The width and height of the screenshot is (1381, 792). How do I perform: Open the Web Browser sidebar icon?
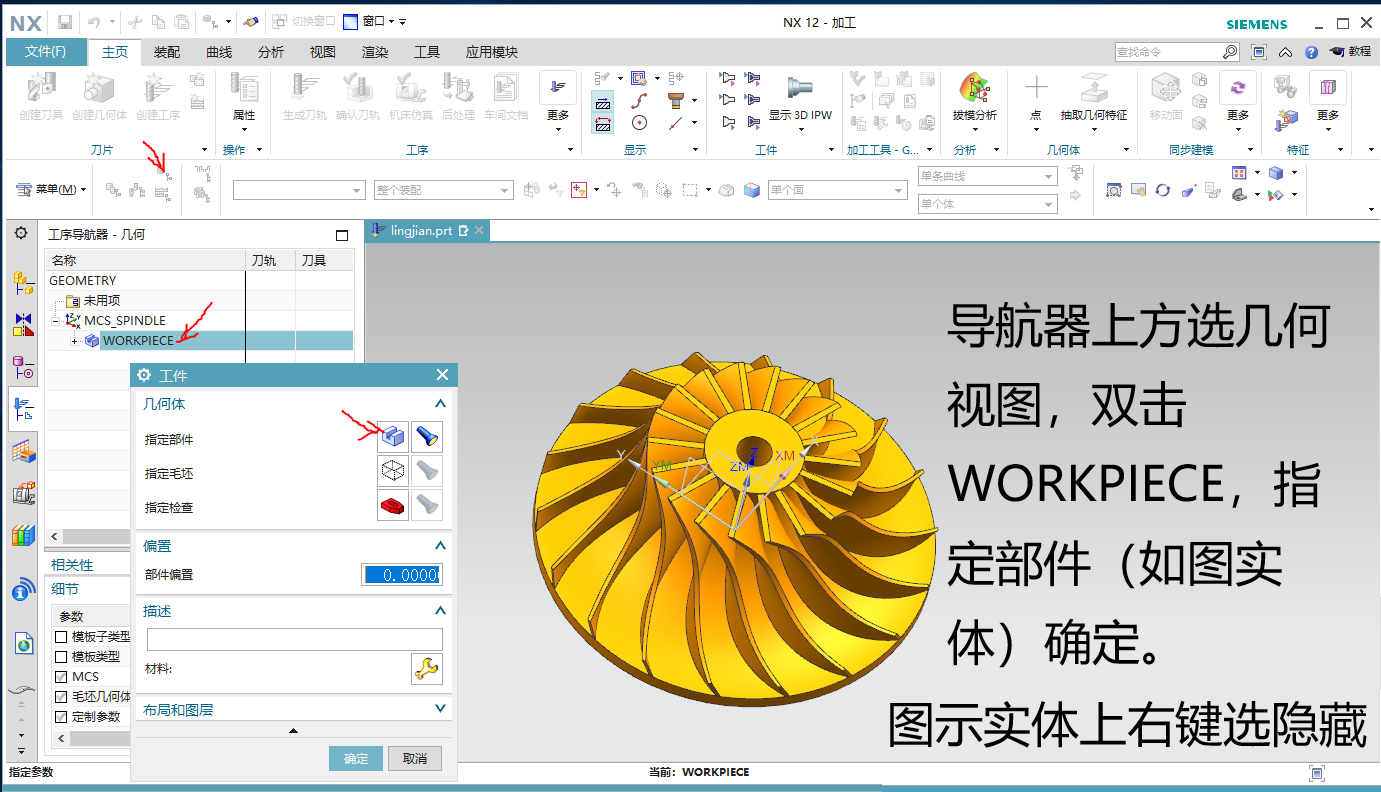coord(23,643)
